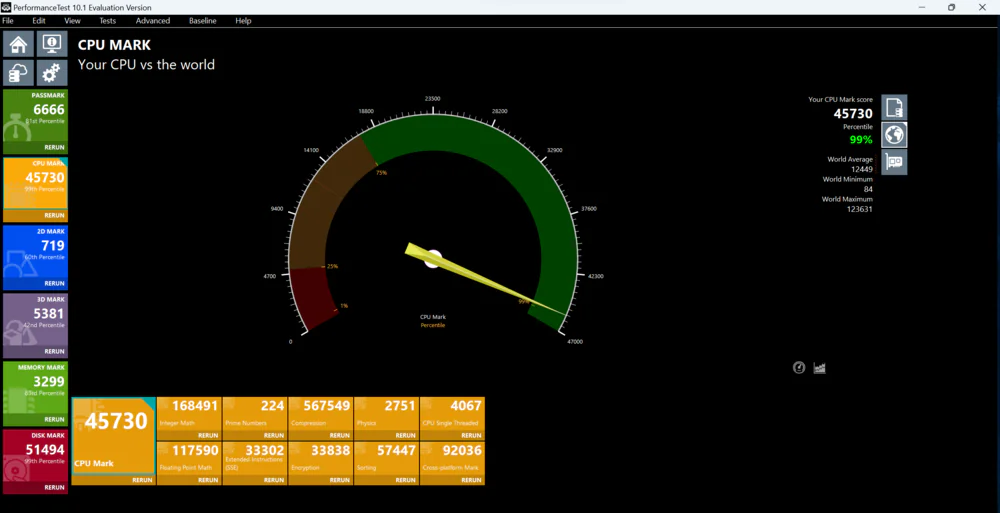Rerun the sidebar CPU Mark test
The height and width of the screenshot is (513, 1000).
[x=54, y=216]
